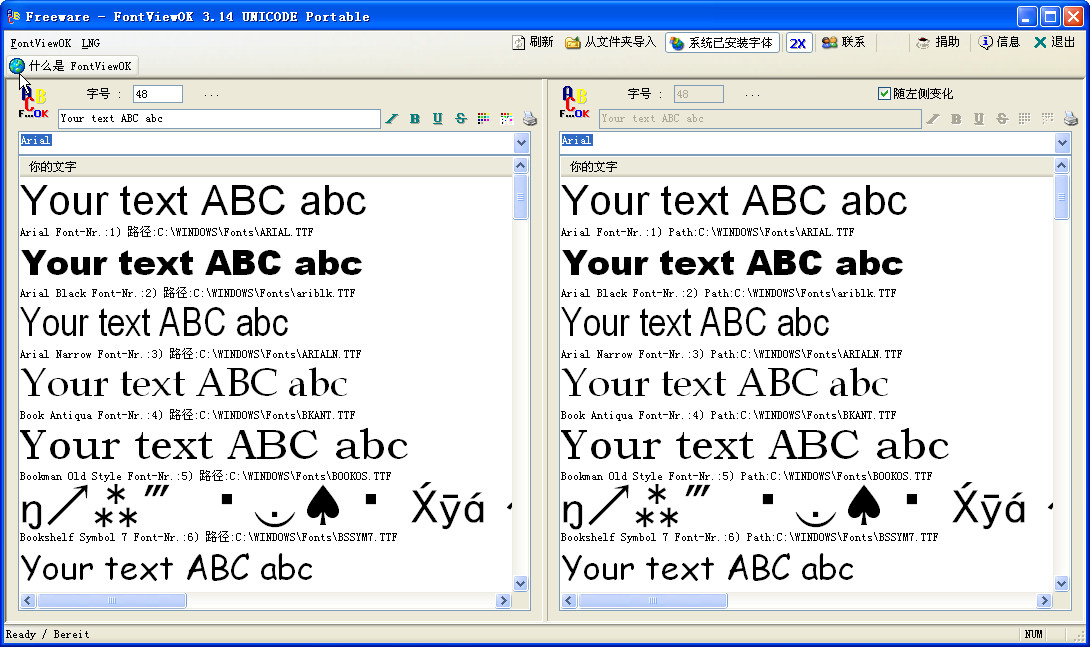
Task: Click left list scroll-up arrow
Action: tap(521, 165)
